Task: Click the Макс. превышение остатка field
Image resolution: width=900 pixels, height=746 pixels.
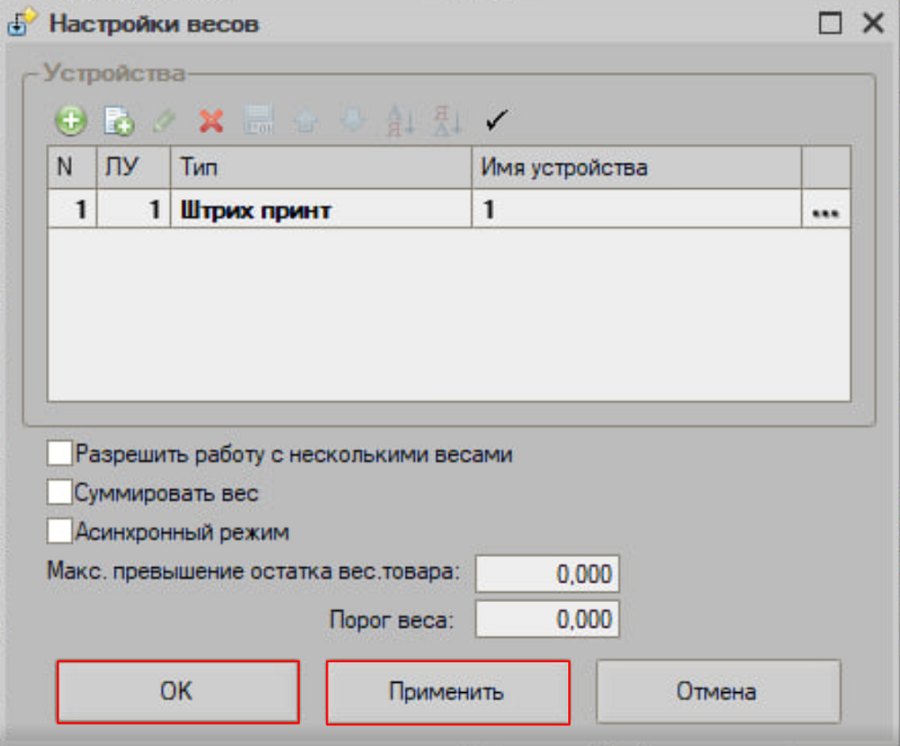Action: coord(548,573)
